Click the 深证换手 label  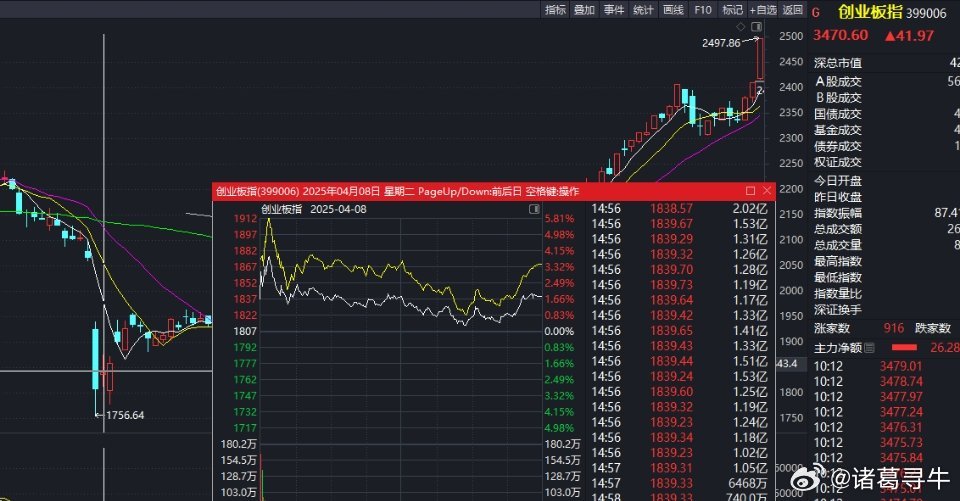(x=838, y=310)
